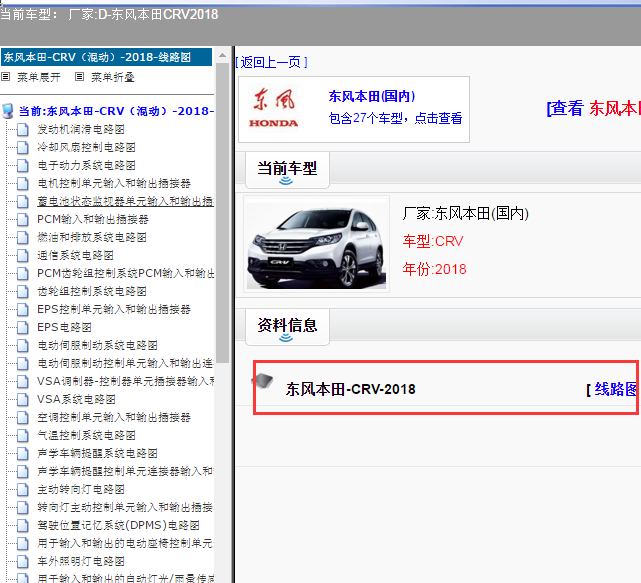Open 主动转向灯电路图 tree entry
The width and height of the screenshot is (641, 583).
[x=81, y=489]
